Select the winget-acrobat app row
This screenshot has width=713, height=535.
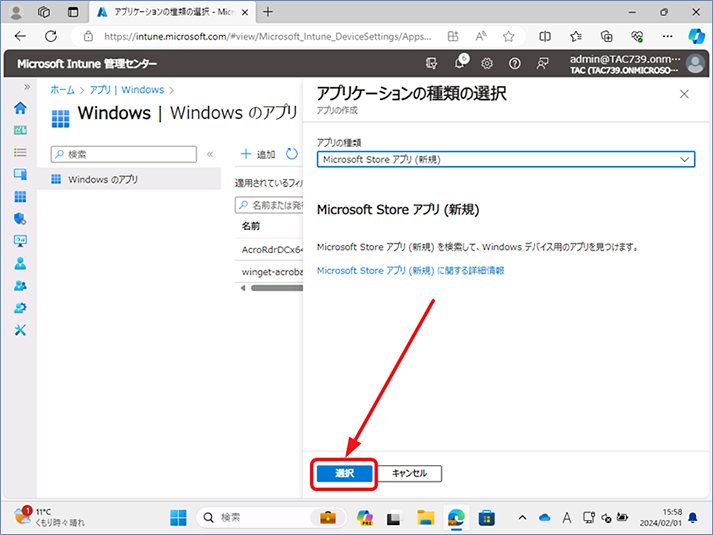(269, 272)
